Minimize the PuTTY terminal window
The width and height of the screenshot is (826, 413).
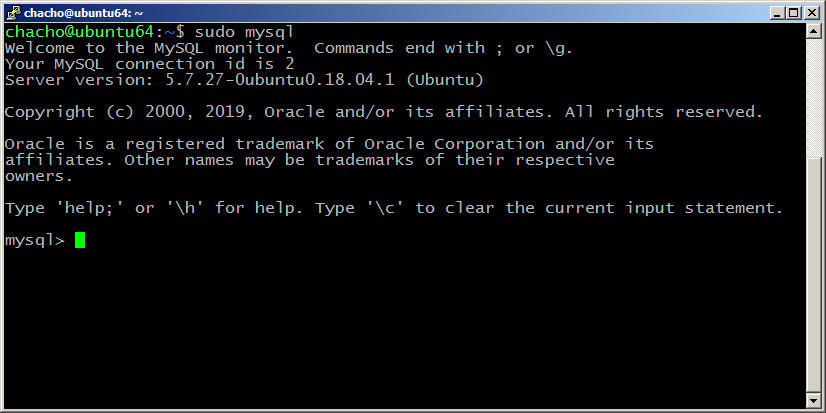pyautogui.click(x=778, y=13)
